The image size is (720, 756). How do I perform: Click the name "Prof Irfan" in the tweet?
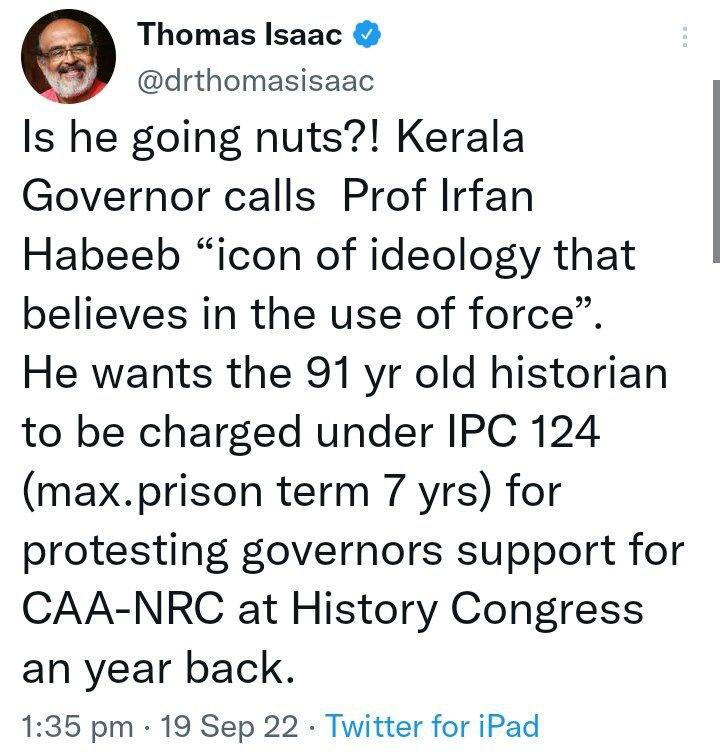(x=439, y=197)
